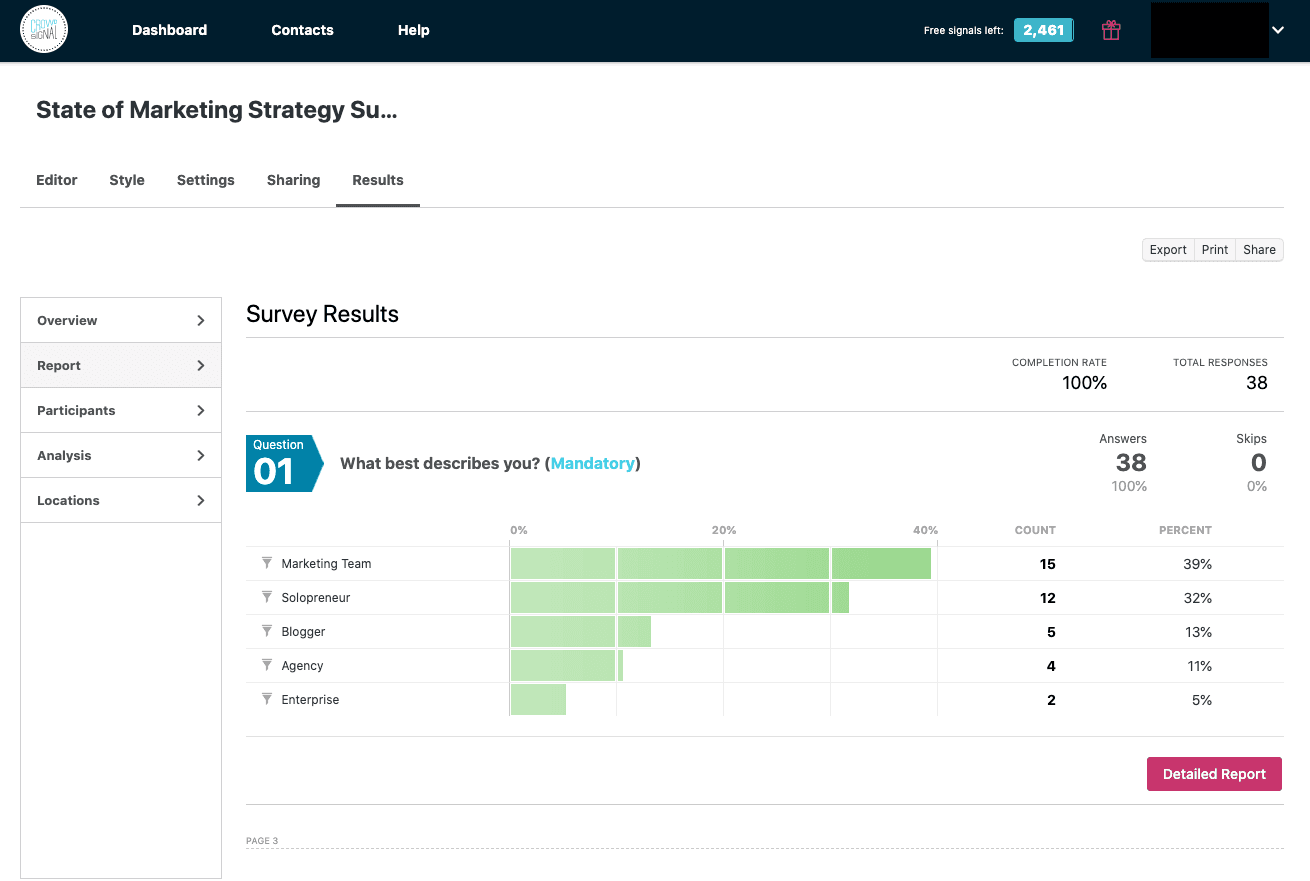
Task: Expand the Report sidebar section
Action: click(x=121, y=365)
